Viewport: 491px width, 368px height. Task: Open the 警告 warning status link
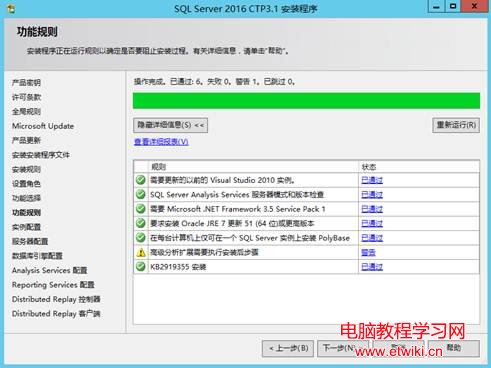tap(368, 252)
